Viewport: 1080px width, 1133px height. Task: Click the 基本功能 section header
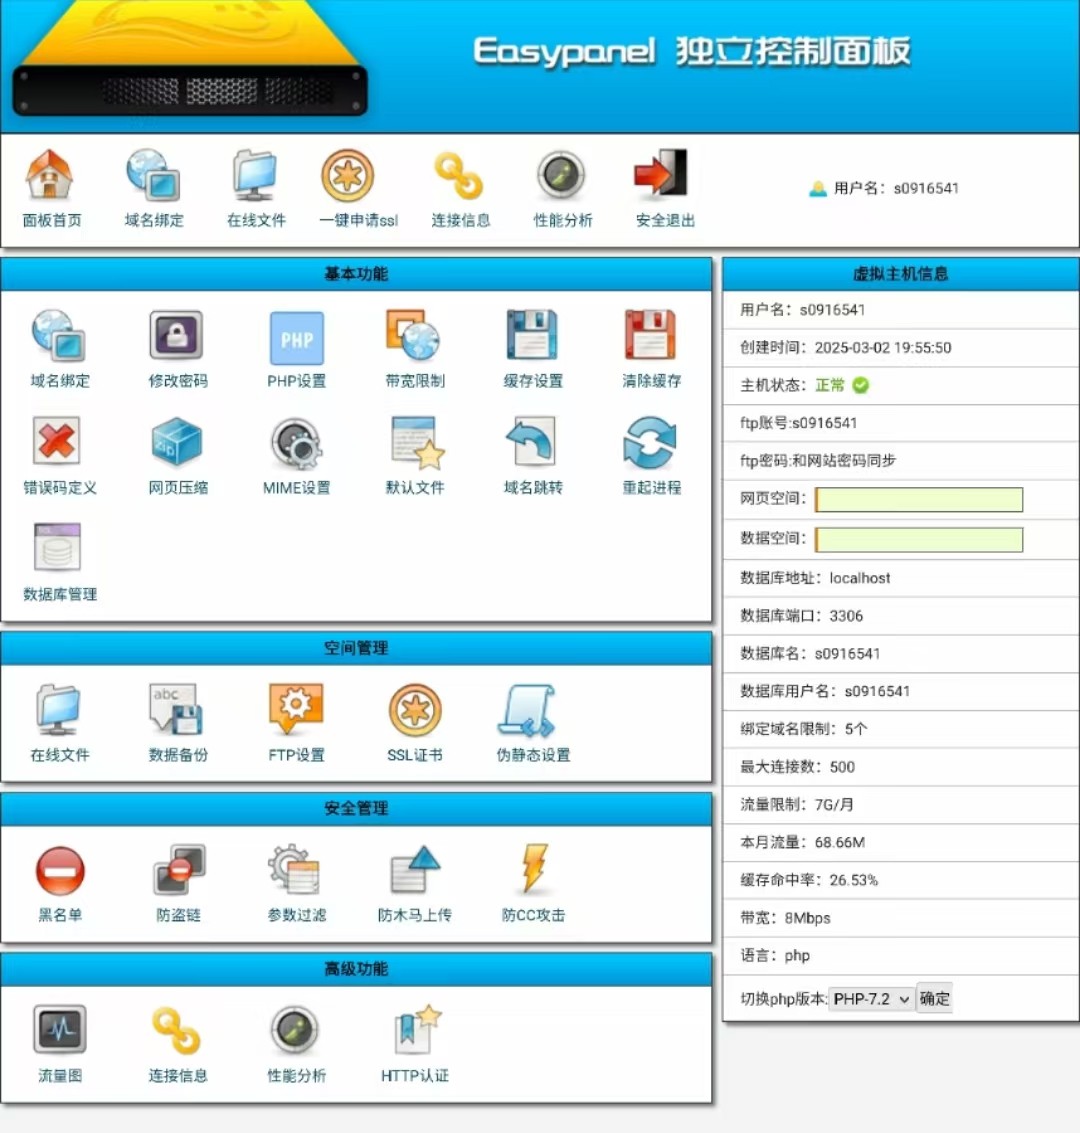point(356,274)
